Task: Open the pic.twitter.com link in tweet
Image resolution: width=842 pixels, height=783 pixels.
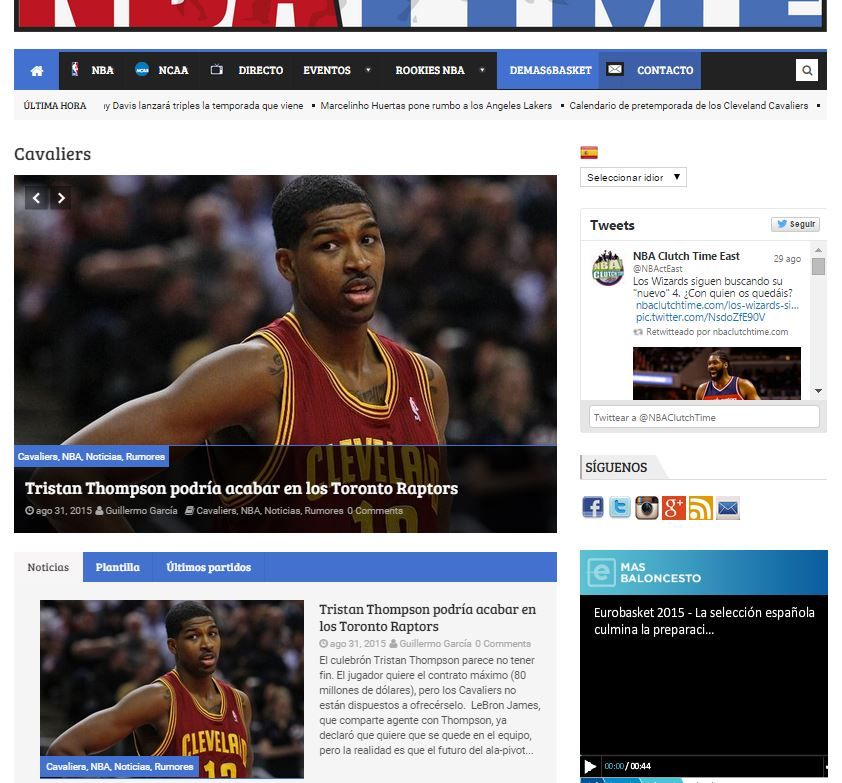Action: coord(700,317)
